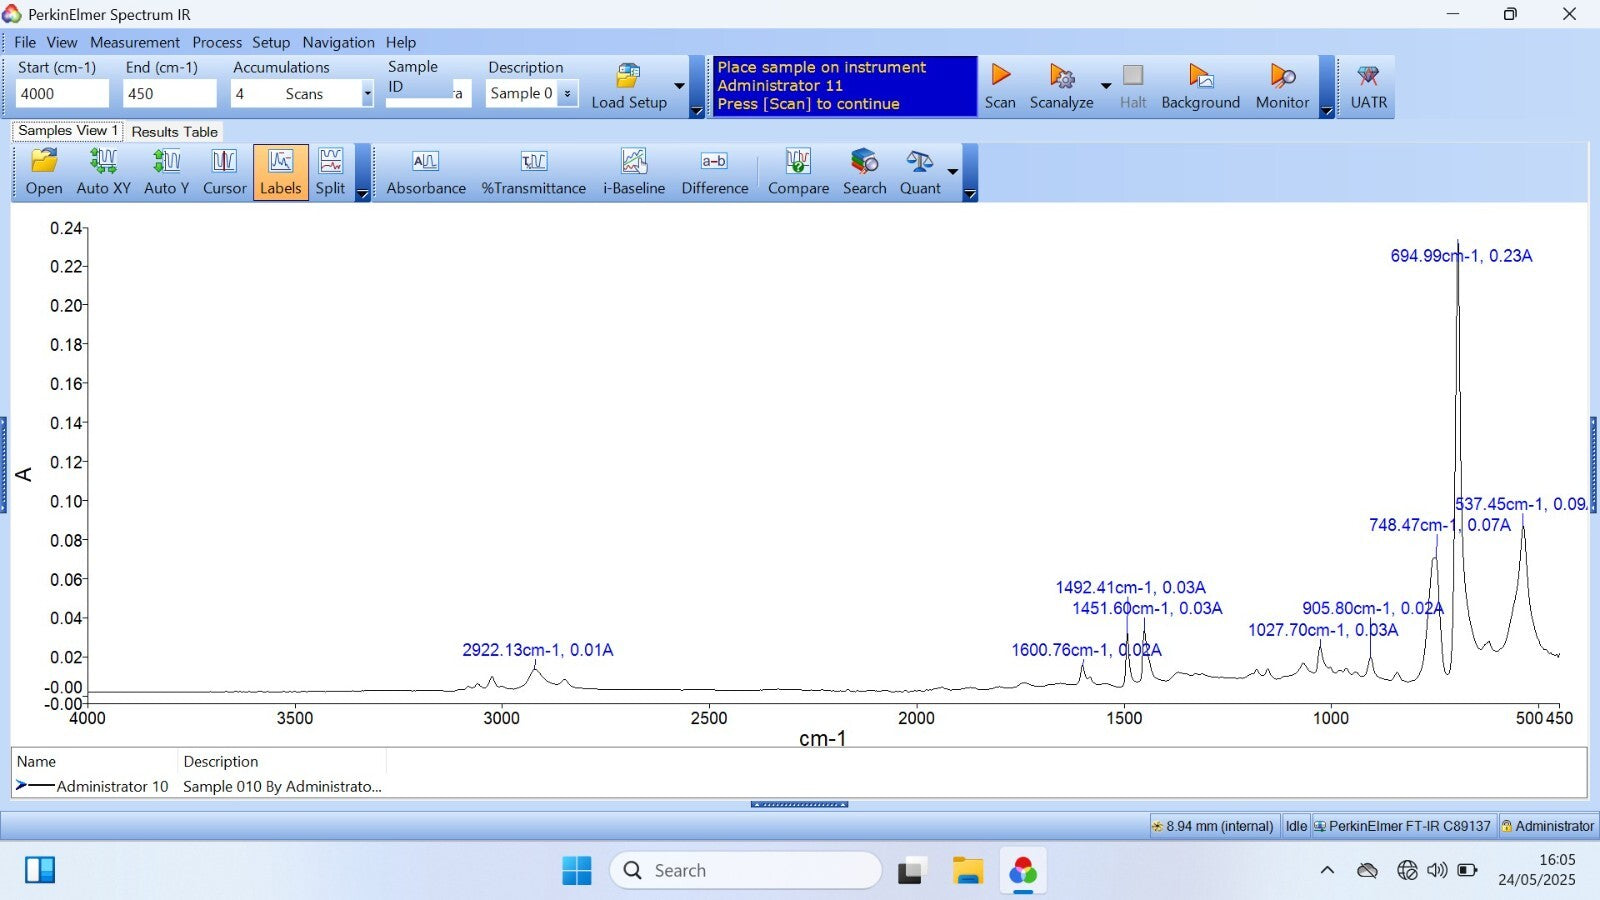
Task: Toggle Split view of spectra
Action: [330, 172]
